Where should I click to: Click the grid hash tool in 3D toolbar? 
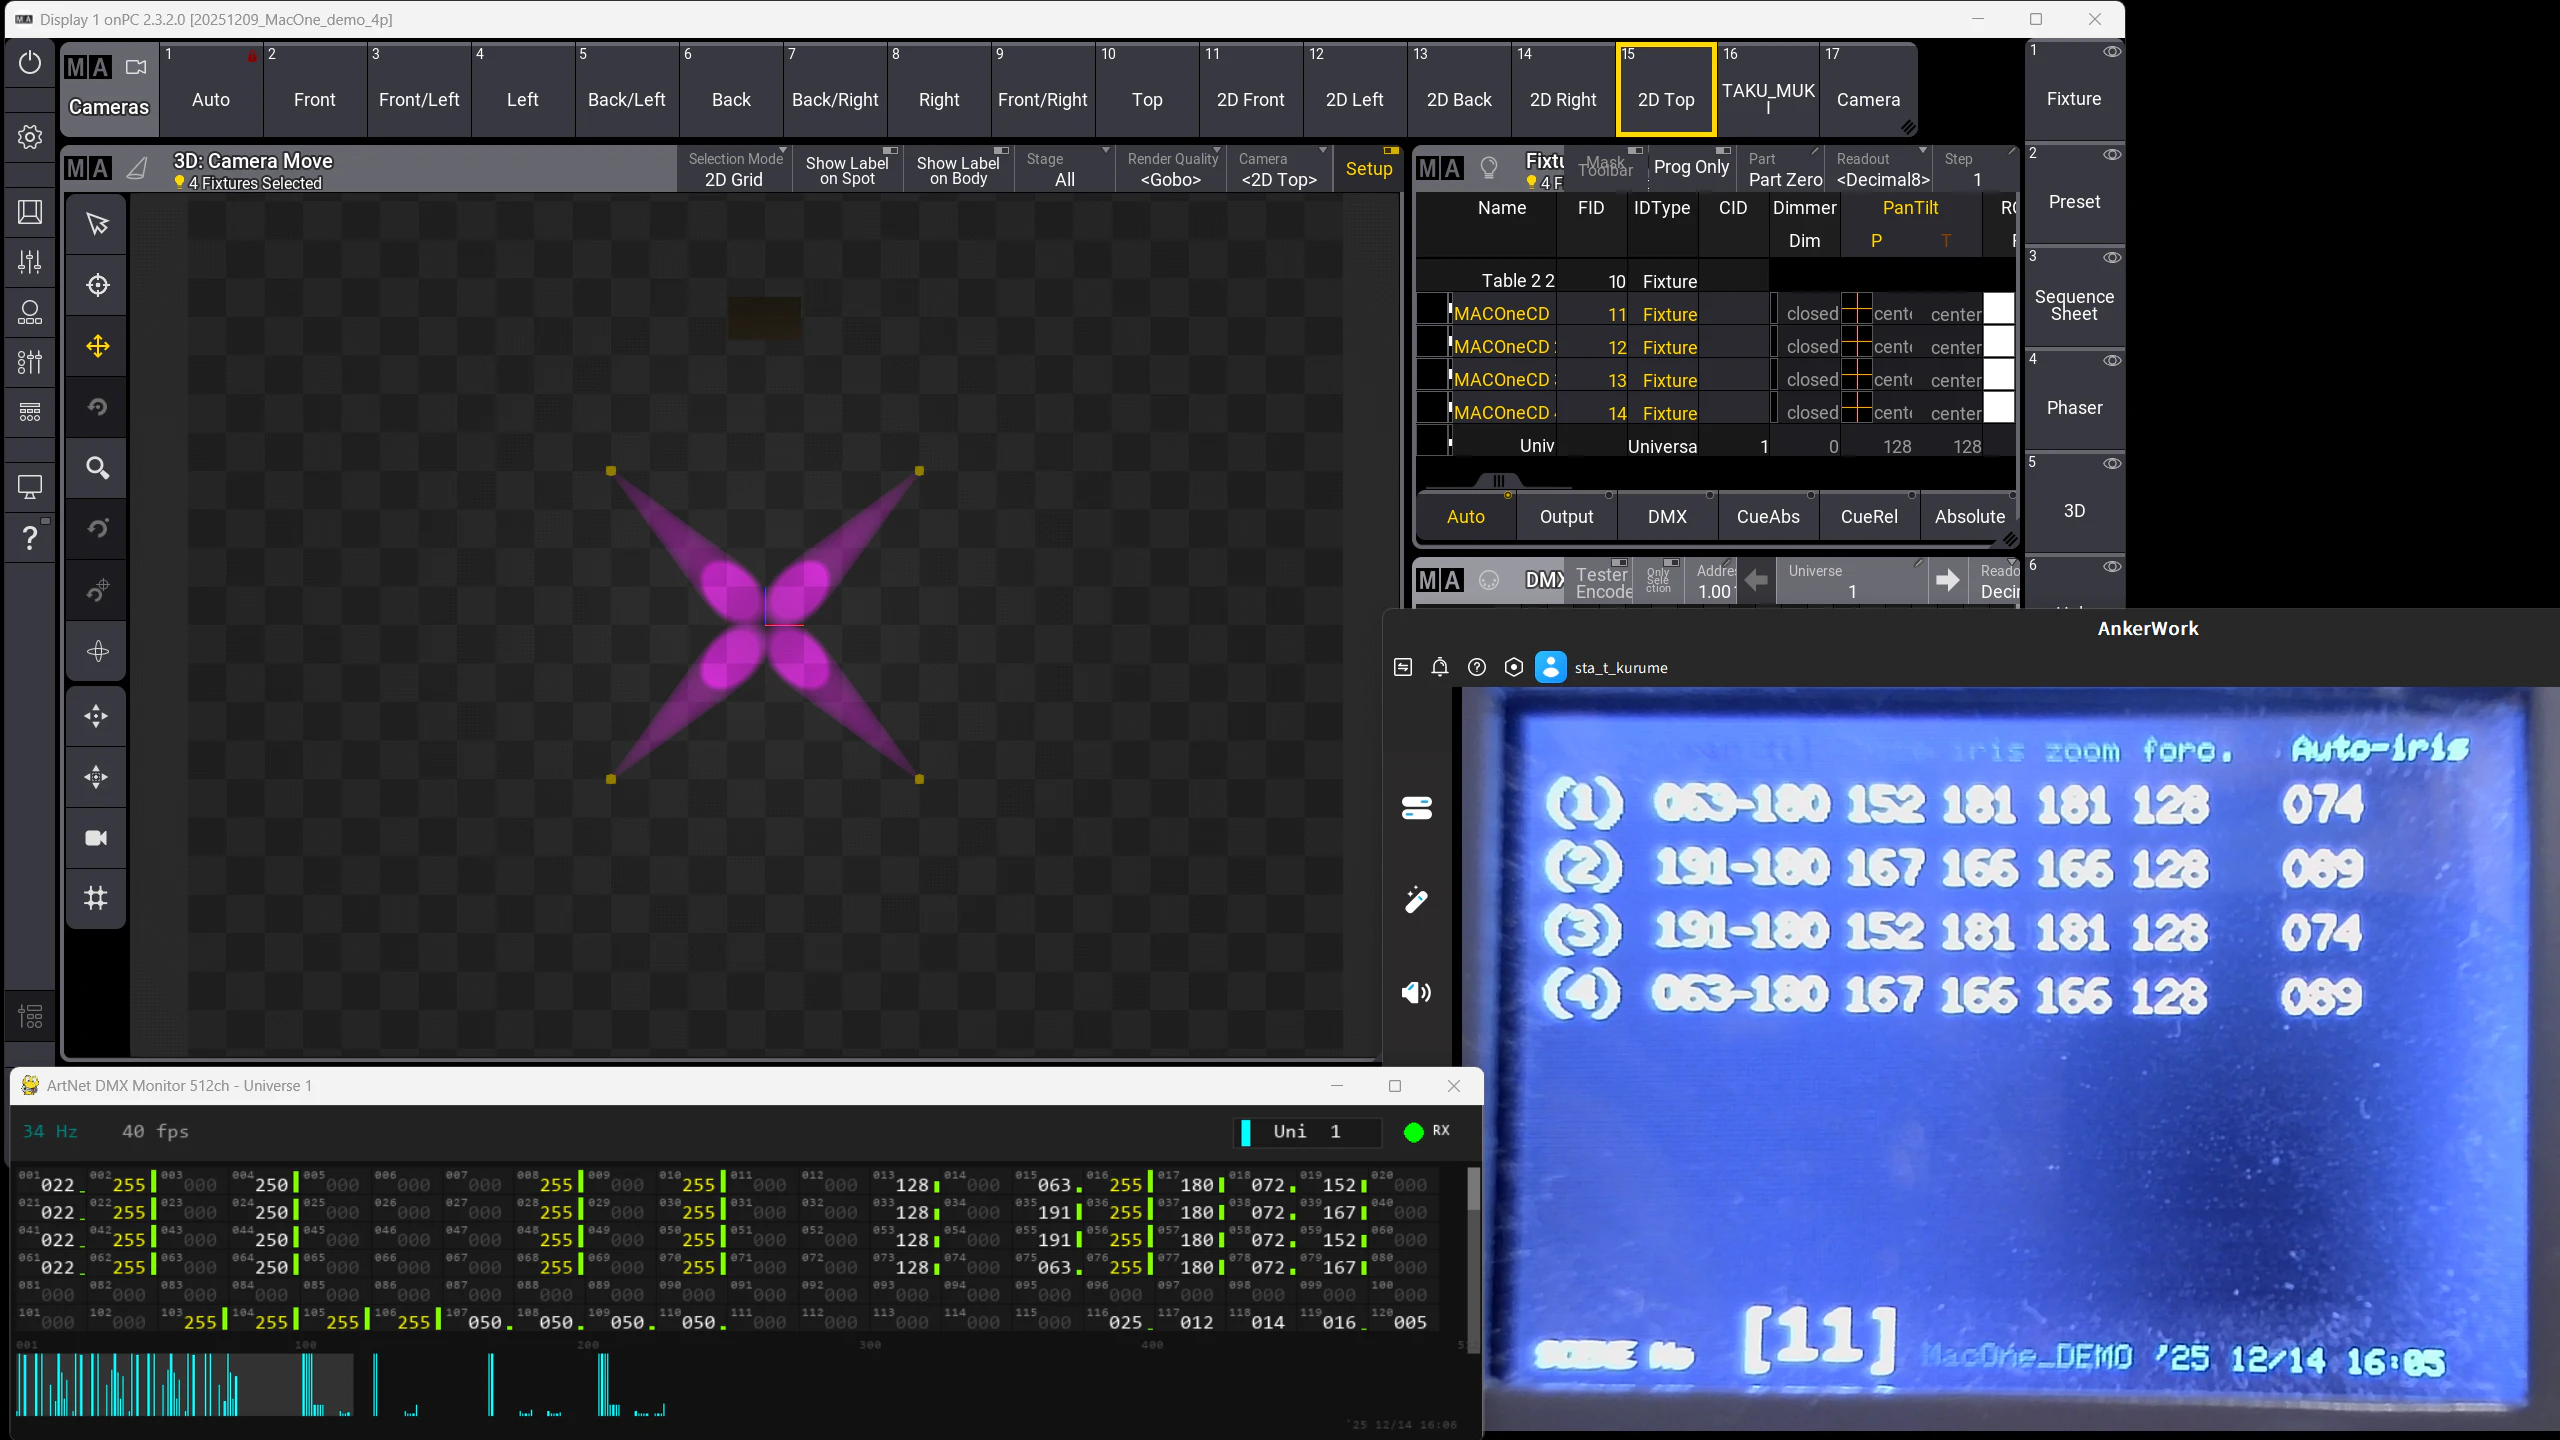pos(97,898)
